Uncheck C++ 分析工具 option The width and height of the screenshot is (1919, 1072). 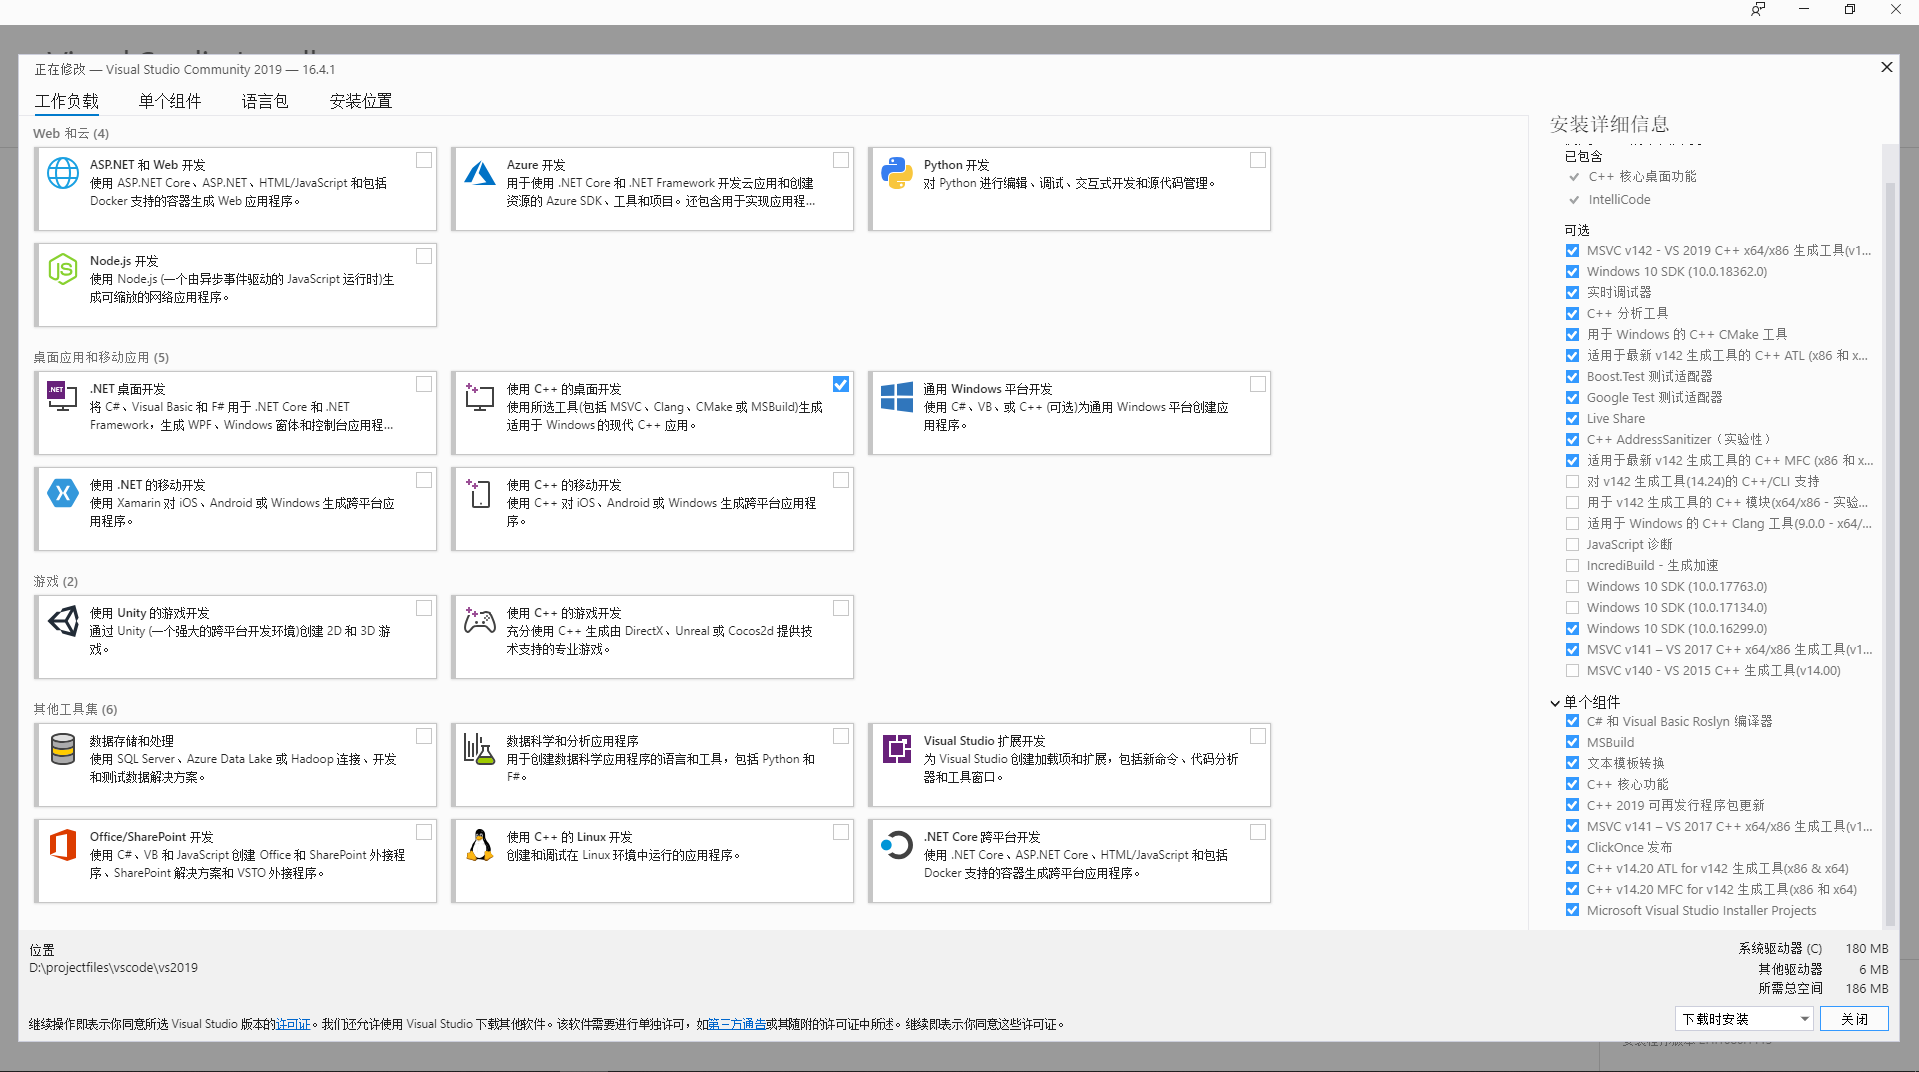pos(1573,314)
